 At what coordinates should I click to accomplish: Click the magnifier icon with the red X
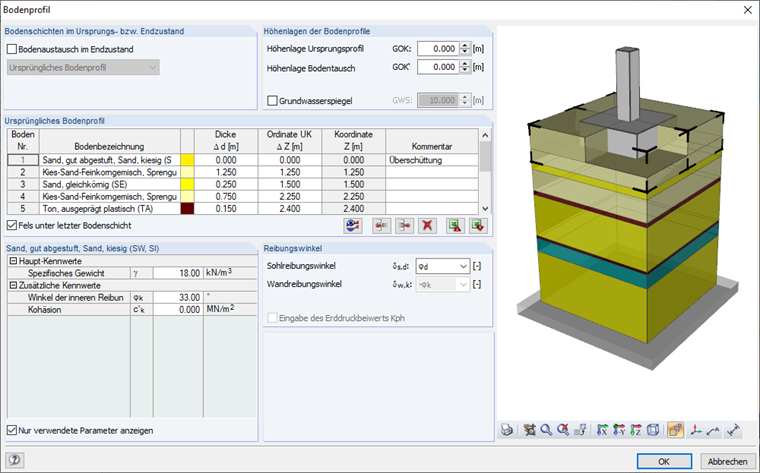[x=563, y=430]
